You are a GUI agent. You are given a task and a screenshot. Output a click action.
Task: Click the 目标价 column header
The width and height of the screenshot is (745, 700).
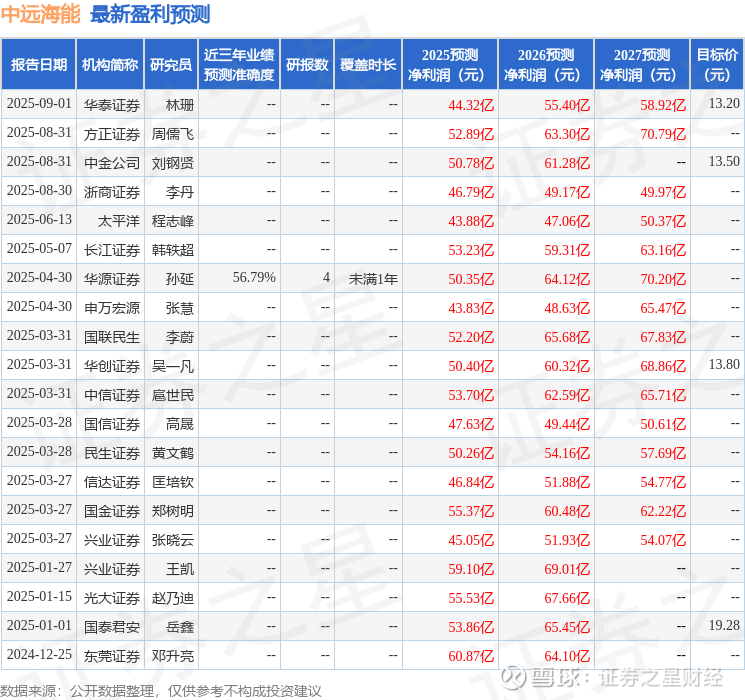coord(717,65)
